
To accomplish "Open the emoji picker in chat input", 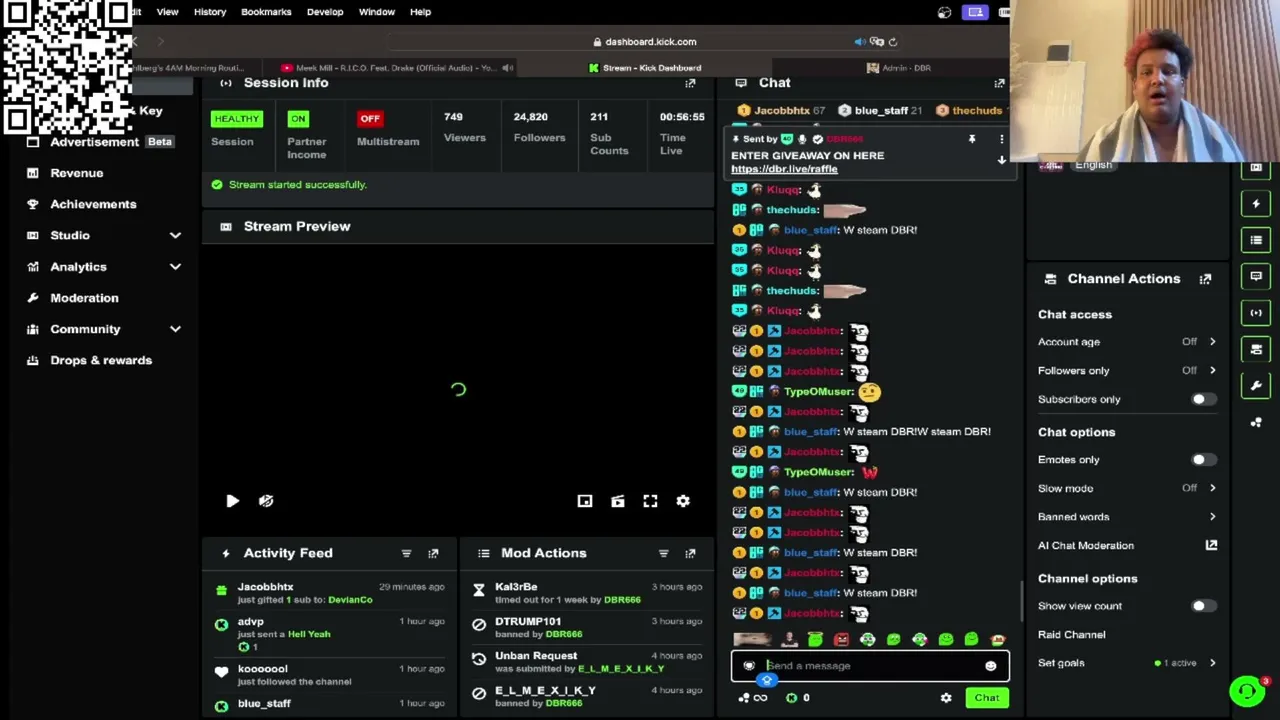I will [x=990, y=666].
